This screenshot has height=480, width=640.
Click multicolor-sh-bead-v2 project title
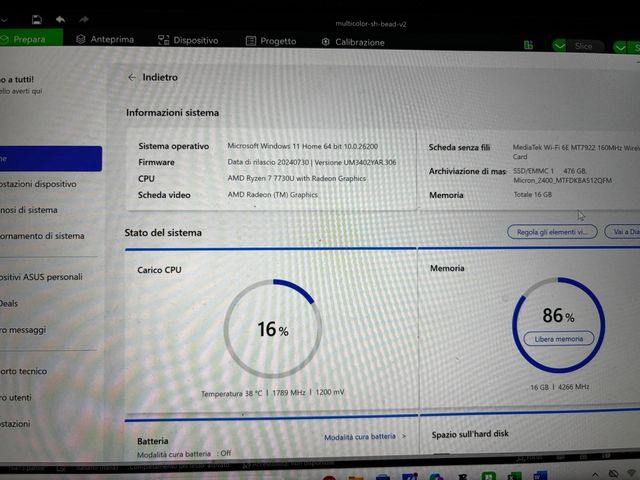click(x=371, y=24)
